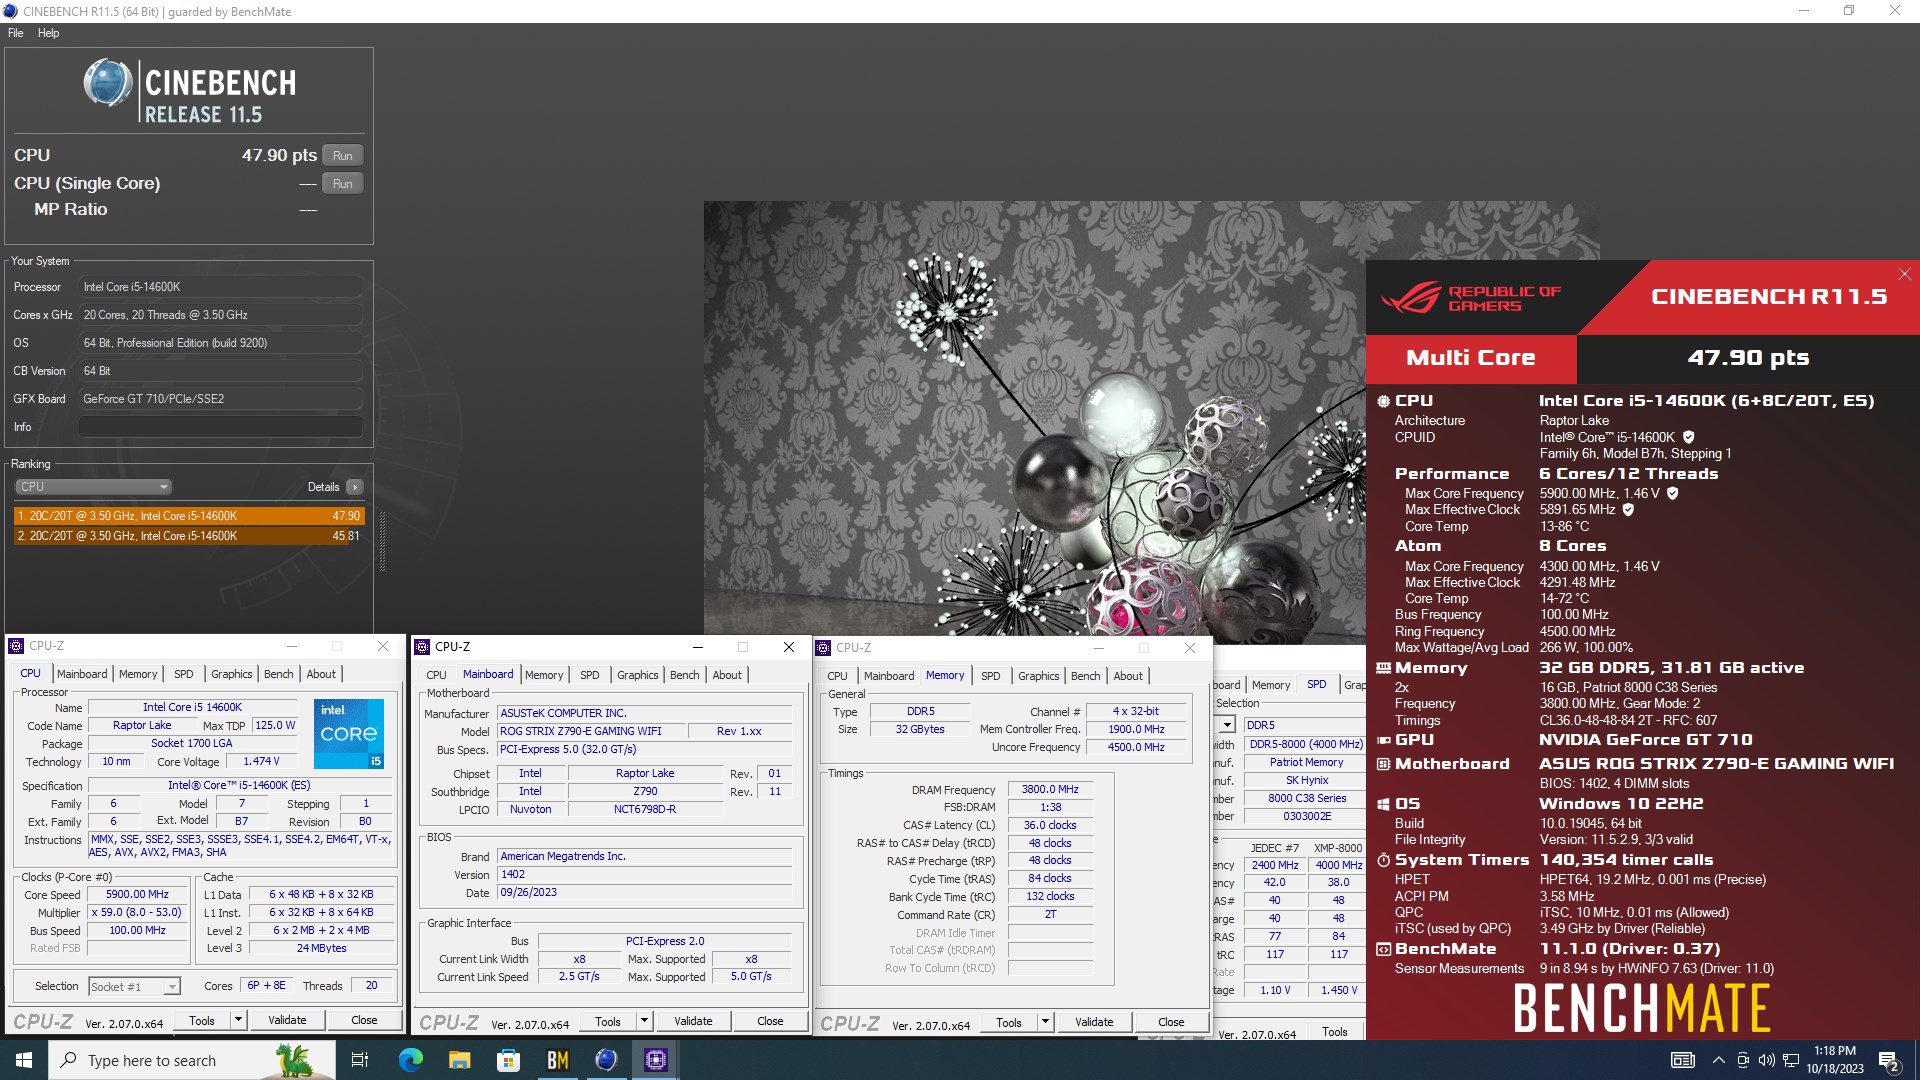This screenshot has height=1080, width=1920.
Task: Open About tab in first CPU-Z window
Action: pyautogui.click(x=321, y=674)
